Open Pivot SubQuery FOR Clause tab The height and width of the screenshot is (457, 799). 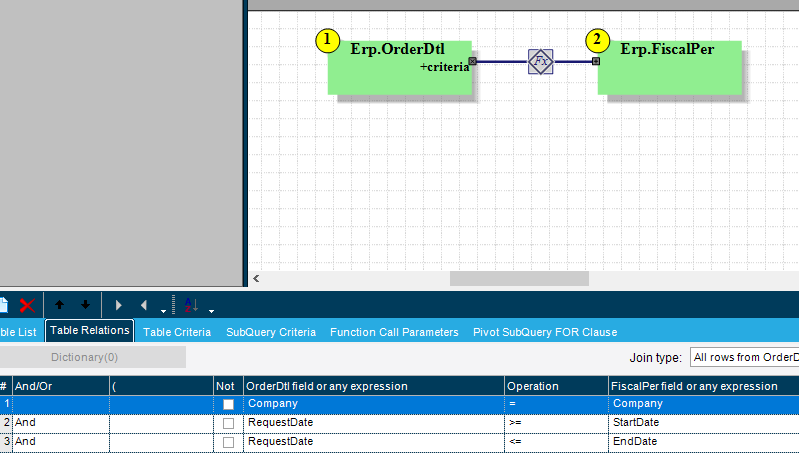click(x=545, y=332)
